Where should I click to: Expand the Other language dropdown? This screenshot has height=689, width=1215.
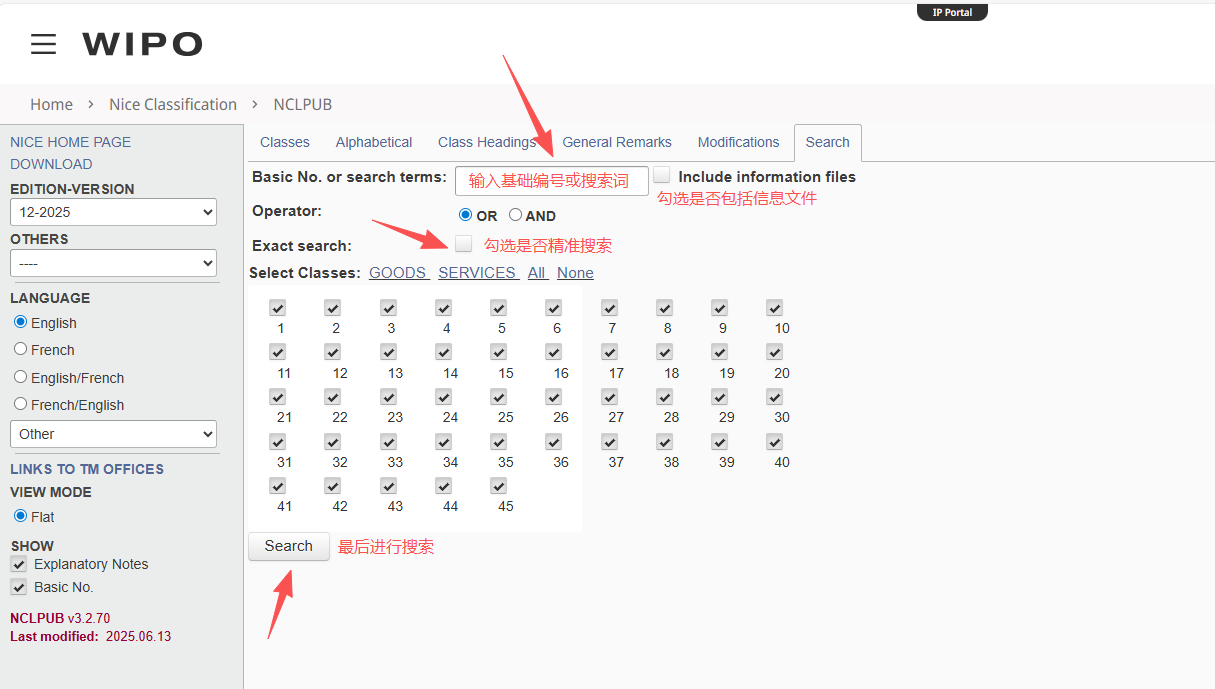(x=113, y=434)
